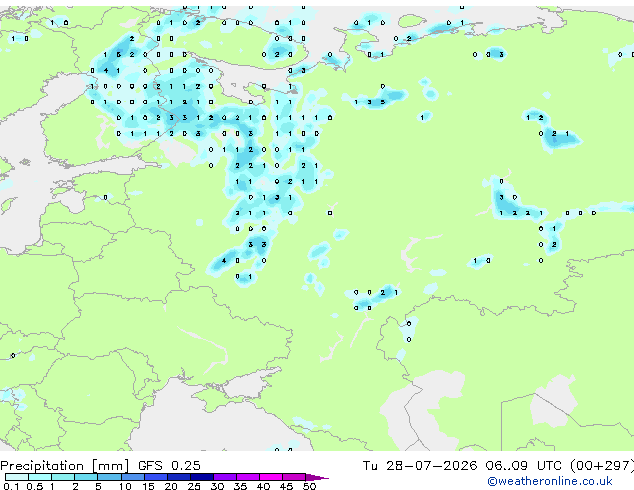634x490 pixels.
Task: Click the '06..09 UTC' time range text
Action: point(523,466)
